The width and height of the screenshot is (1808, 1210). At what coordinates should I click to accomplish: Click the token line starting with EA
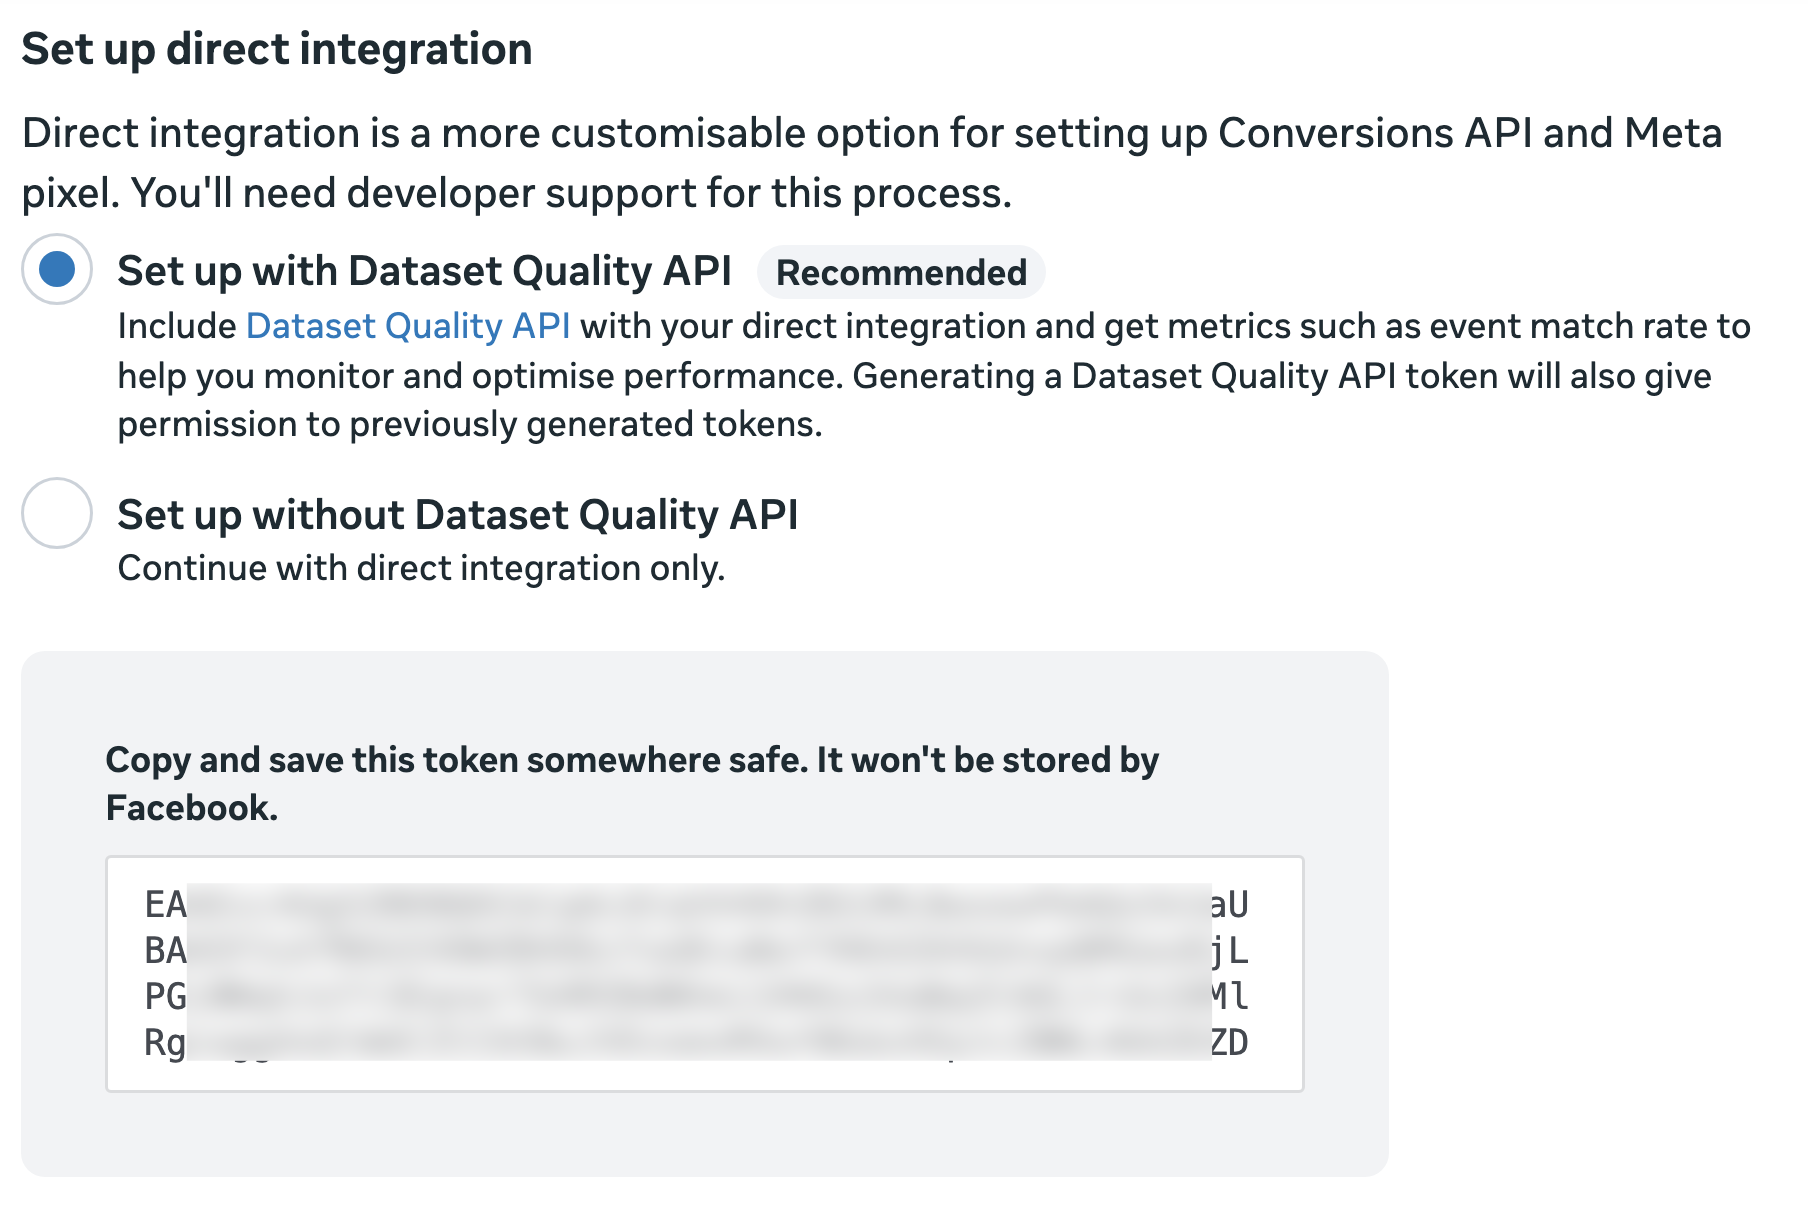(x=166, y=905)
